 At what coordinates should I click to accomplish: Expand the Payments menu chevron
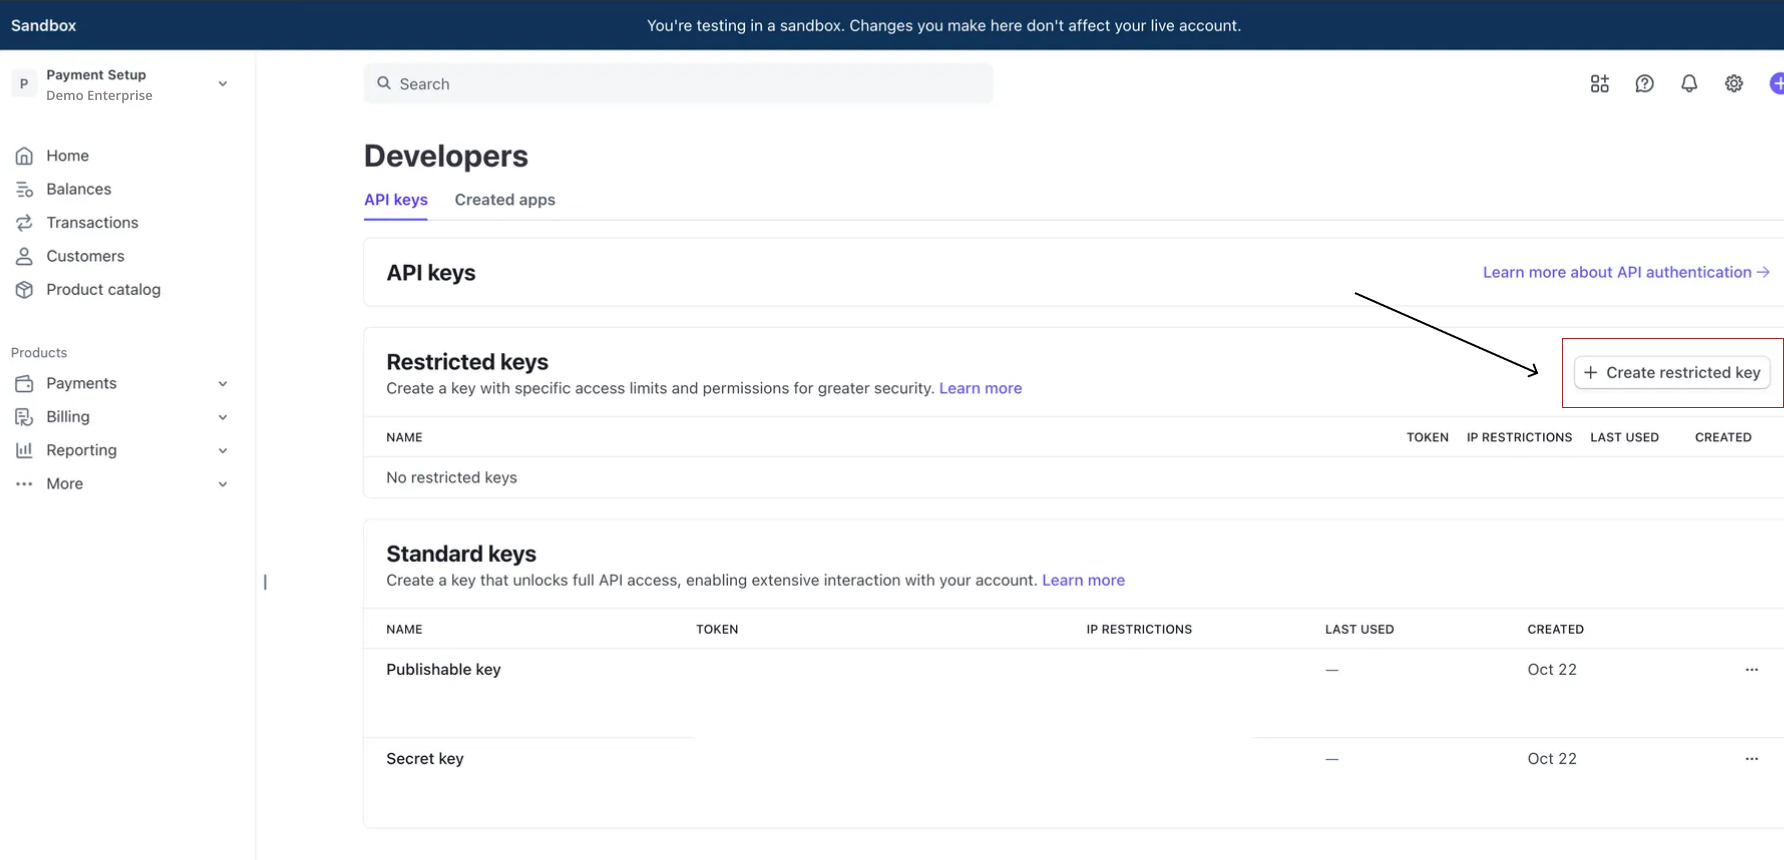tap(223, 384)
